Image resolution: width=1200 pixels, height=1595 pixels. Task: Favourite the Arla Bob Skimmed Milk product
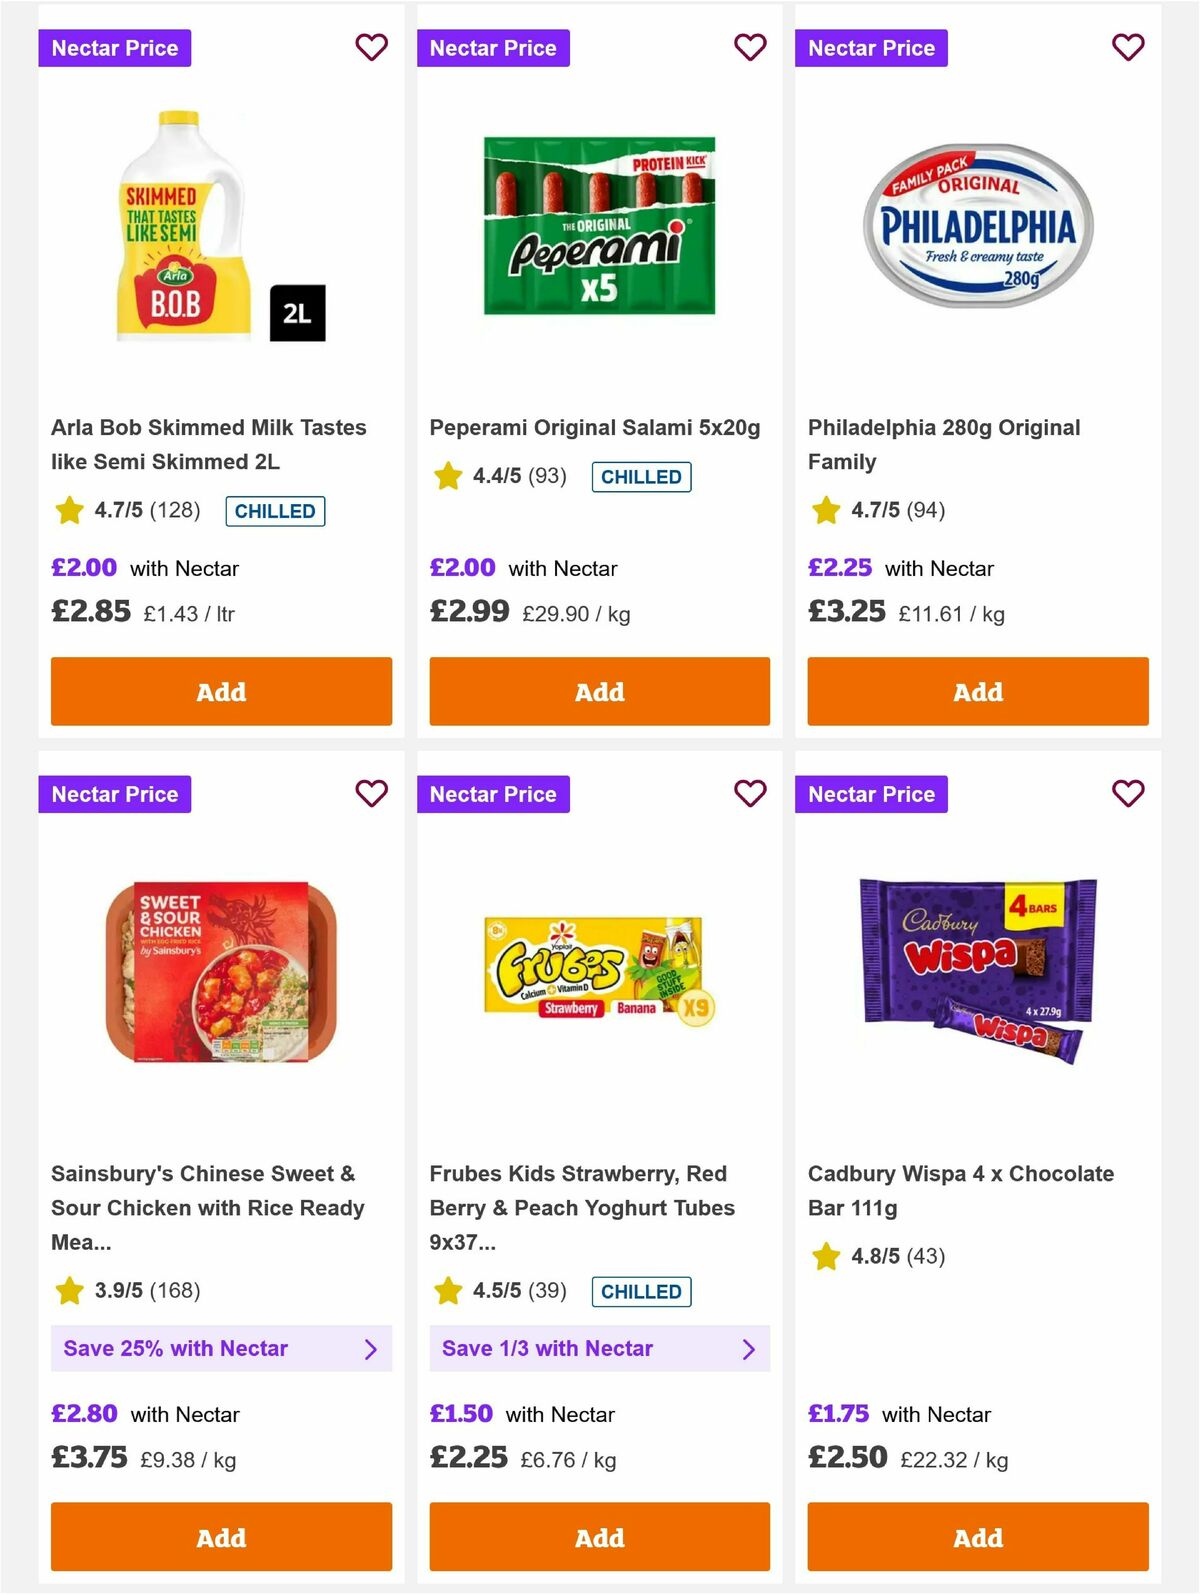(371, 47)
